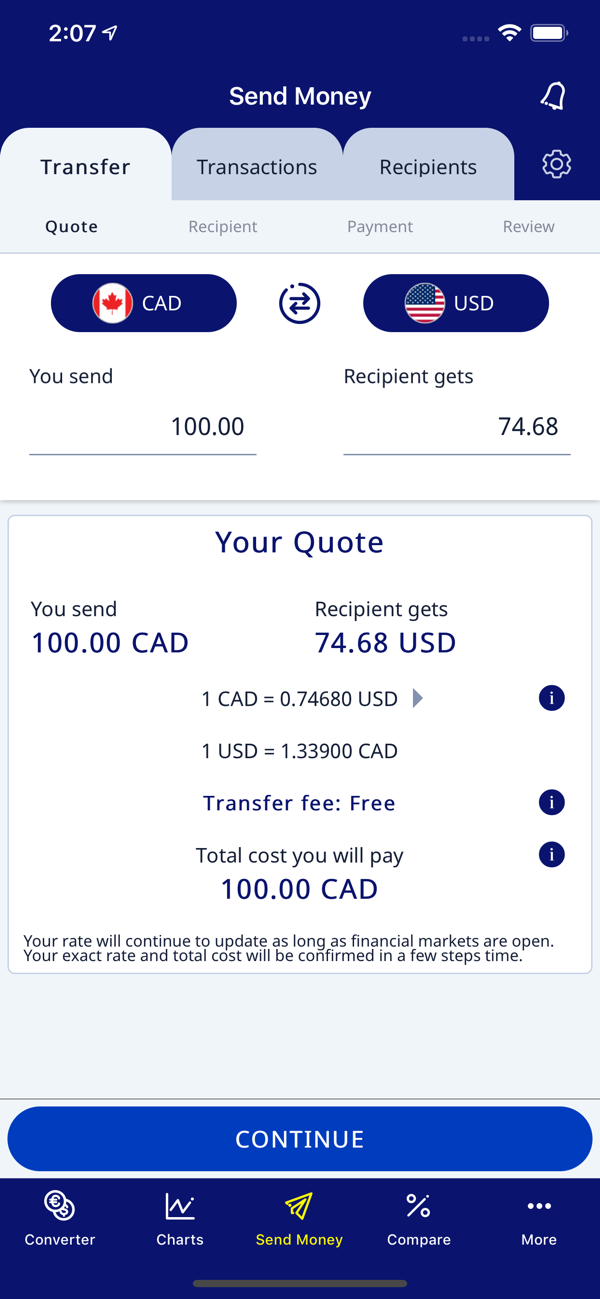This screenshot has width=600, height=1299.
Task: Tap info icon beside Total cost
Action: 551,854
